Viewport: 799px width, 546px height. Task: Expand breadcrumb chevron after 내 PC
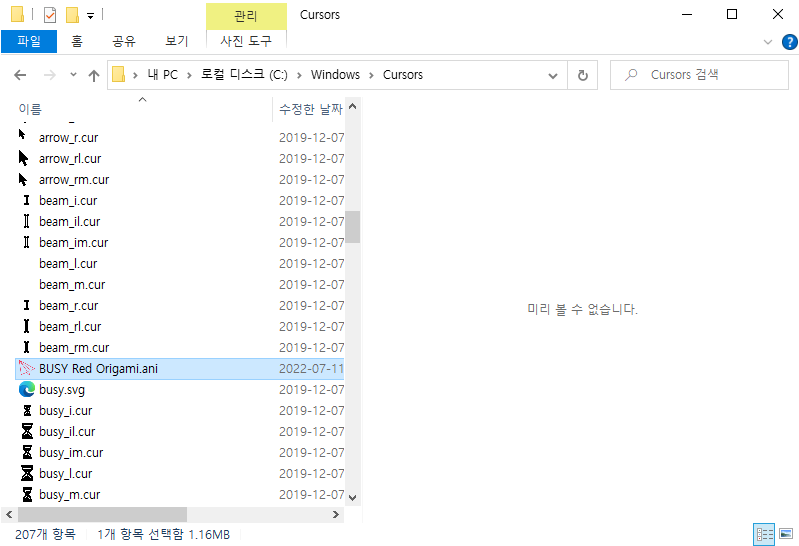point(189,75)
